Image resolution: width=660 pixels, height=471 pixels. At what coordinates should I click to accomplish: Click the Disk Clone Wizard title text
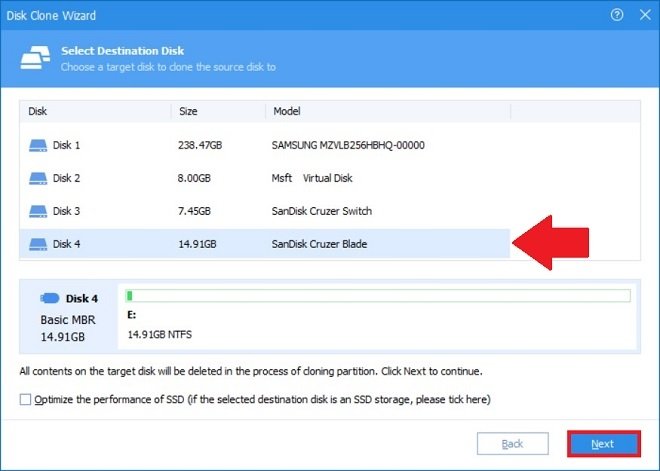click(x=51, y=16)
